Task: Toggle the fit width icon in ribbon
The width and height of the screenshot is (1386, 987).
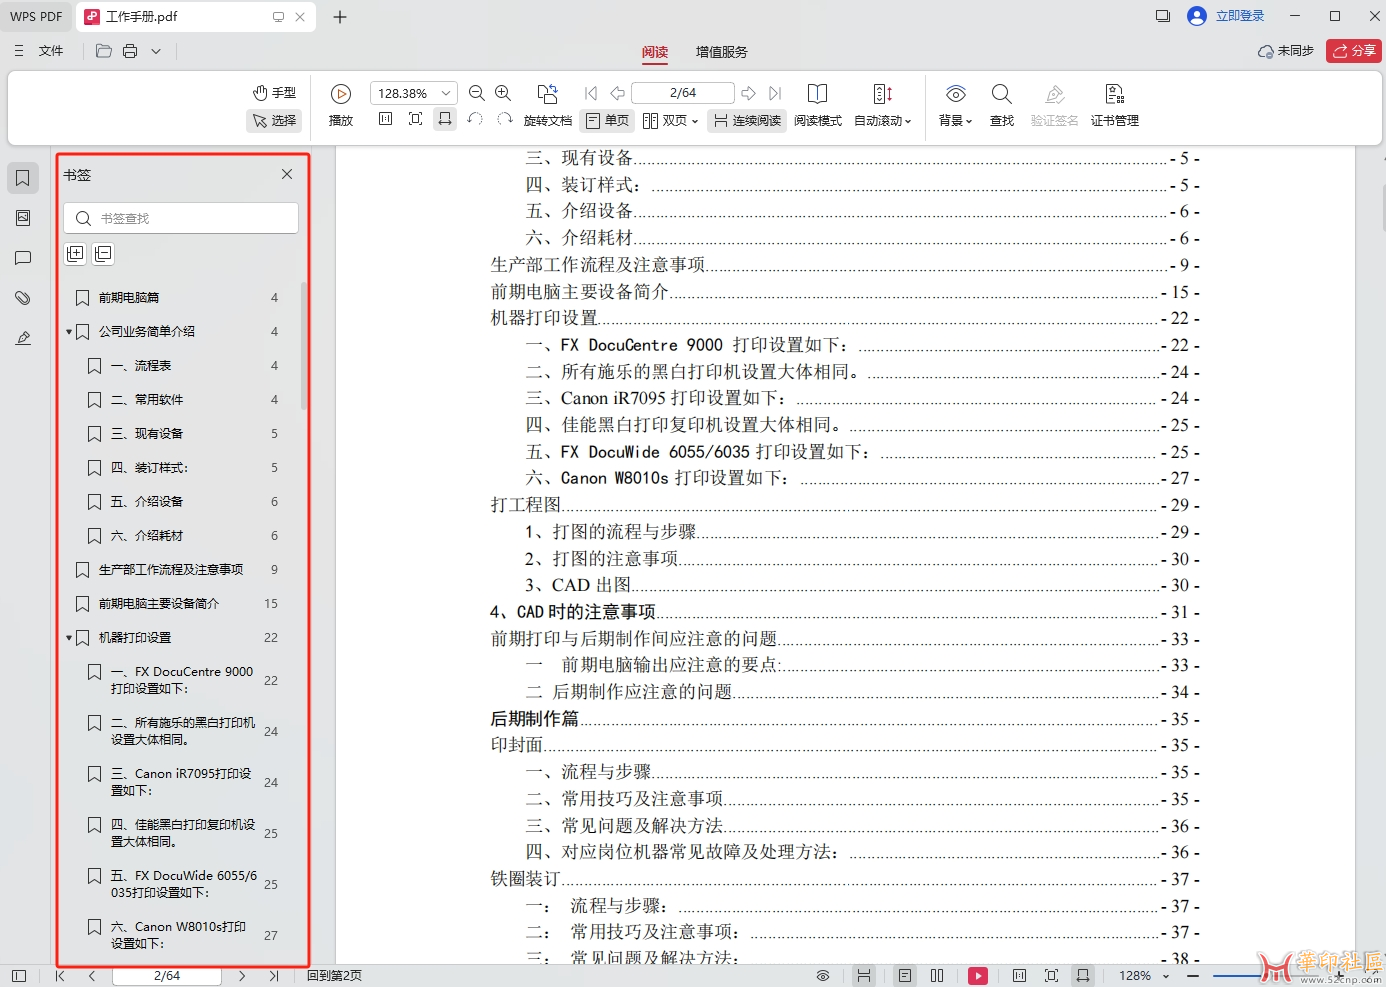Action: (446, 119)
